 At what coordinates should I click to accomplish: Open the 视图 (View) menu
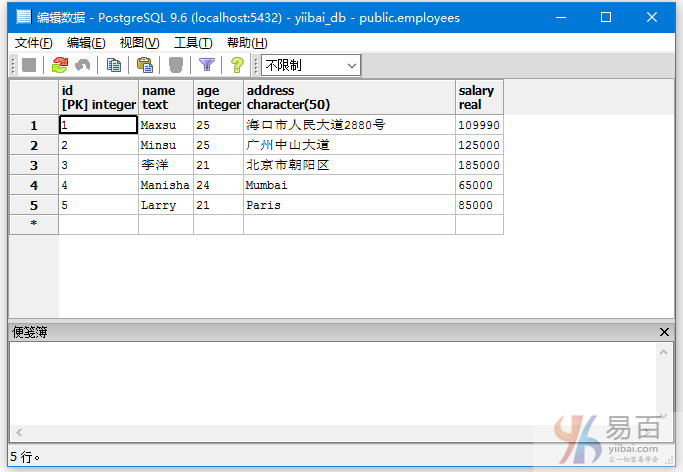click(x=139, y=42)
